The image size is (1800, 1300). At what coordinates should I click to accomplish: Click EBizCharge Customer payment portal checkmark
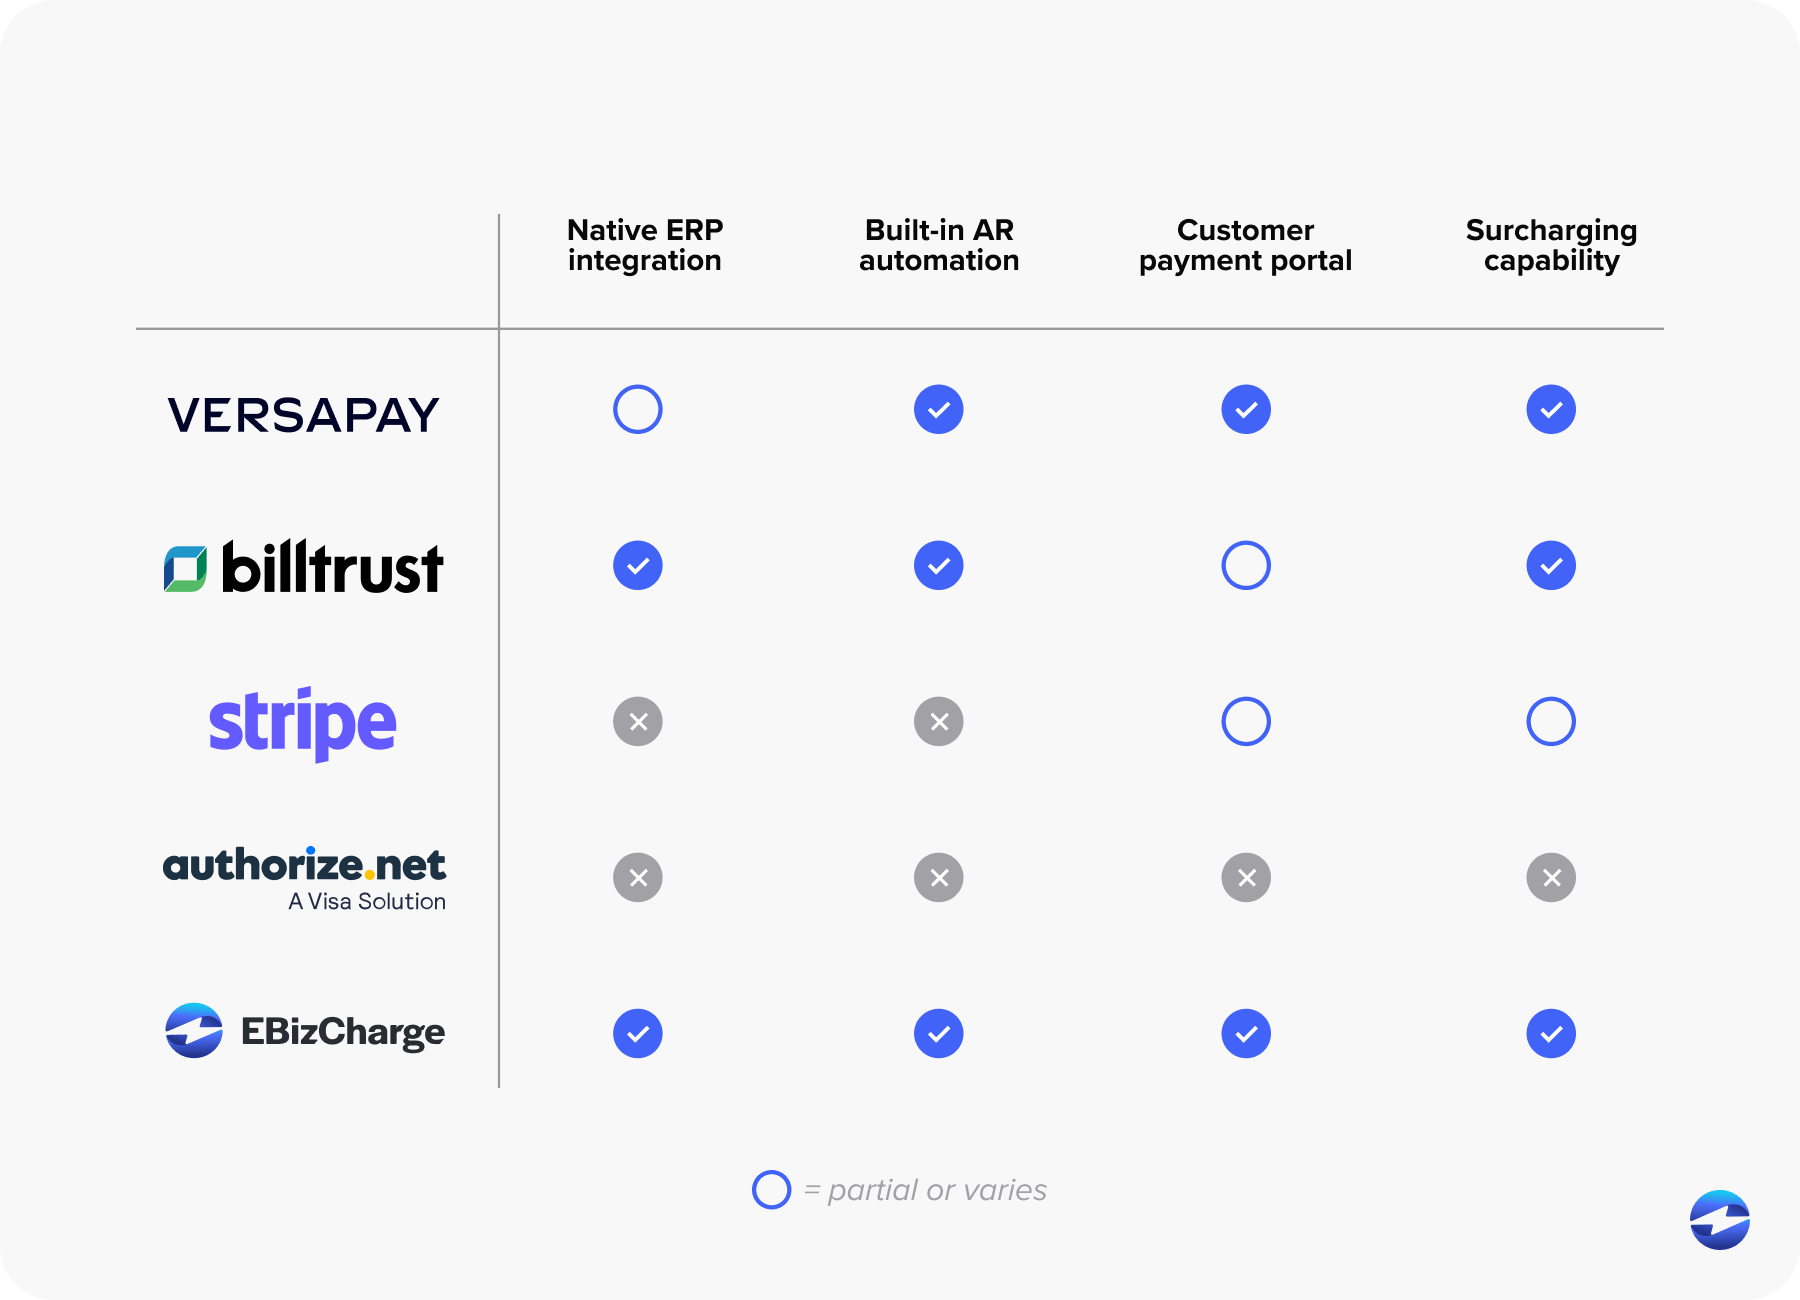point(1246,1034)
